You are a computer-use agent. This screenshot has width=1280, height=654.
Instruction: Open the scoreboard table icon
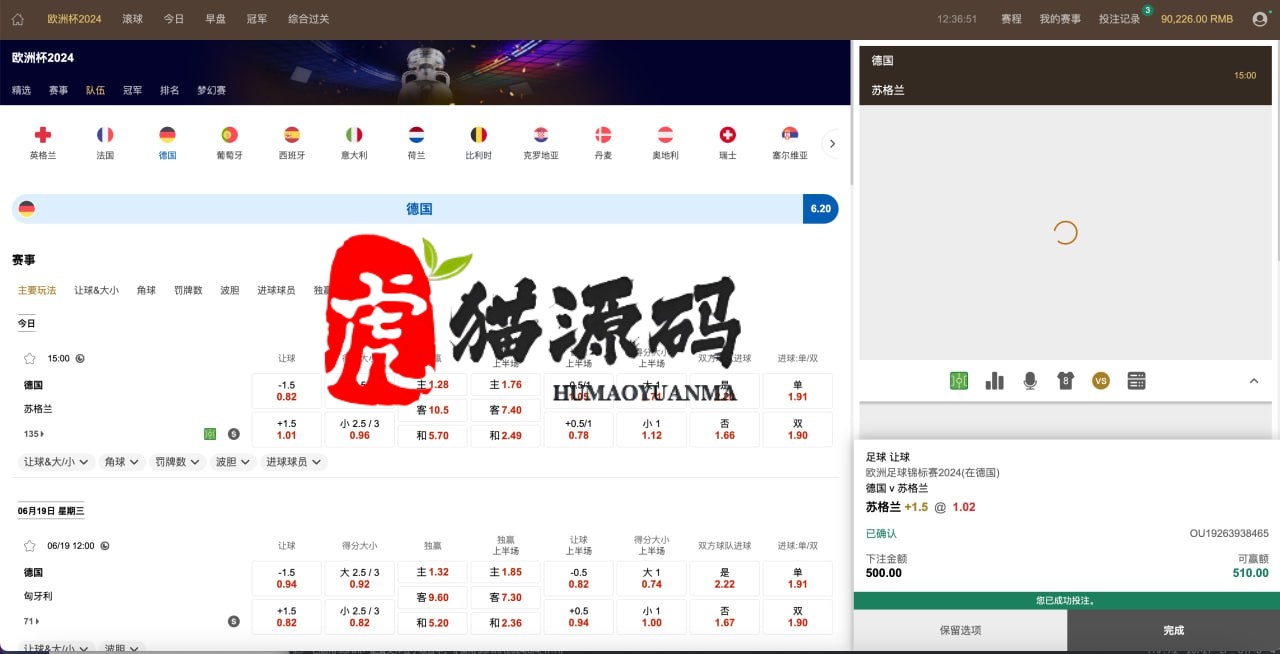1136,381
